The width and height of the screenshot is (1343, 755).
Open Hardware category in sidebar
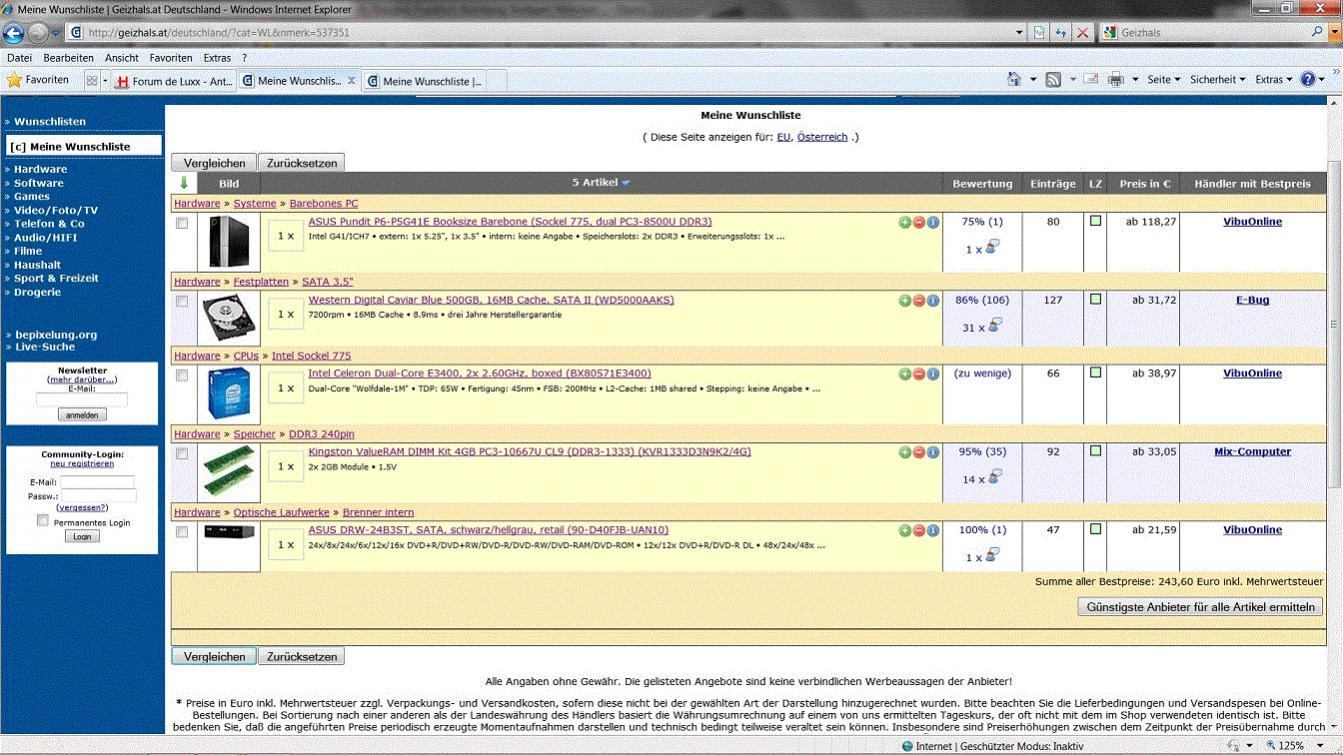pos(40,169)
